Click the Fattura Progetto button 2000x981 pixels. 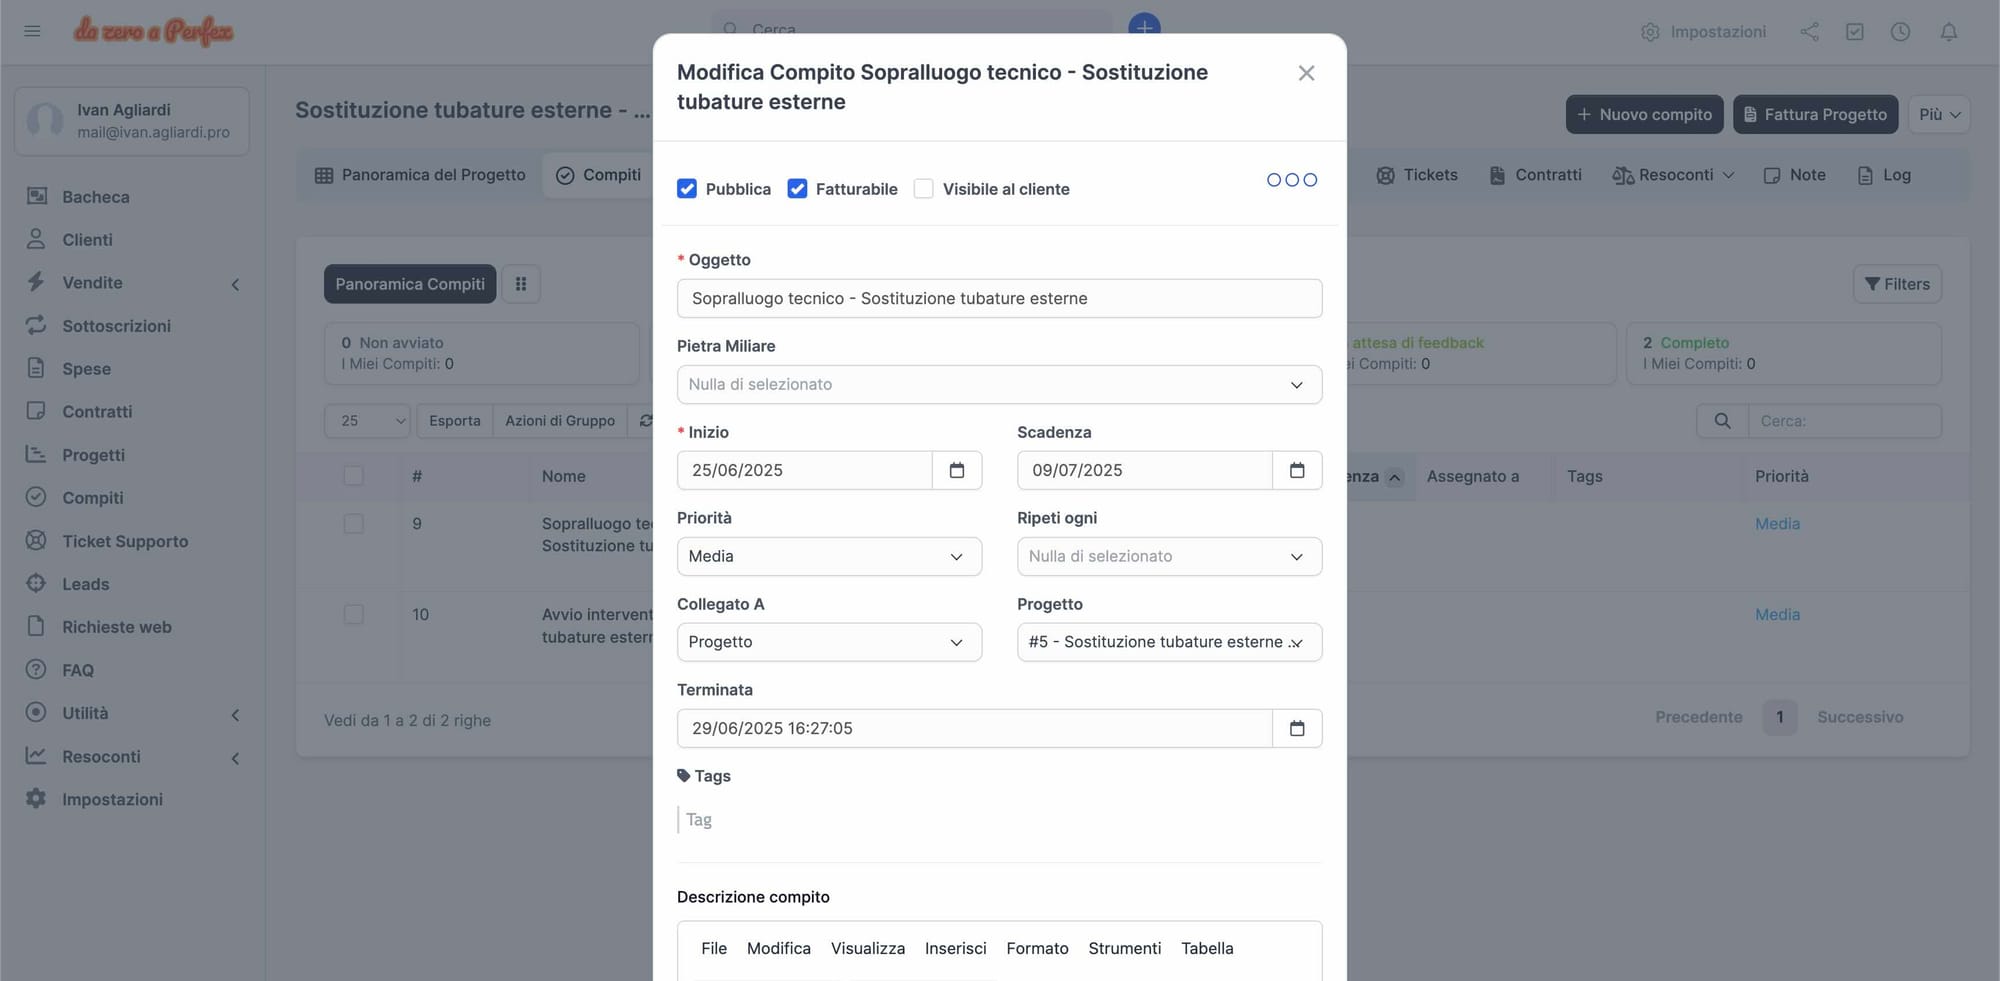click(x=1815, y=115)
